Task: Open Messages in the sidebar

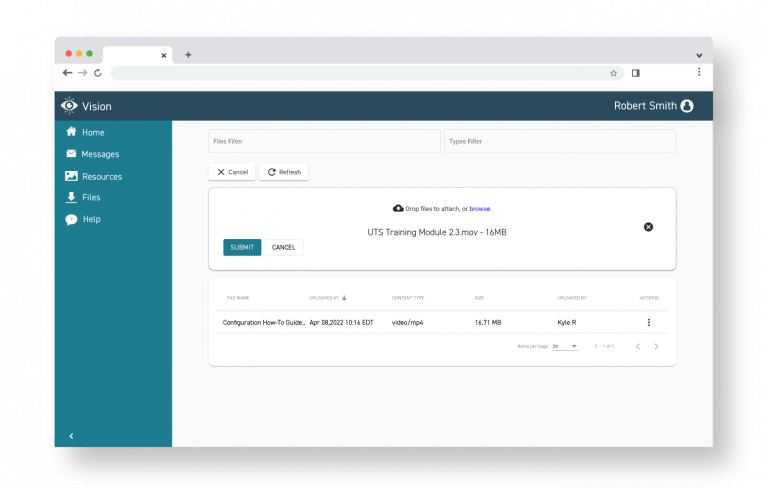Action: [x=93, y=154]
